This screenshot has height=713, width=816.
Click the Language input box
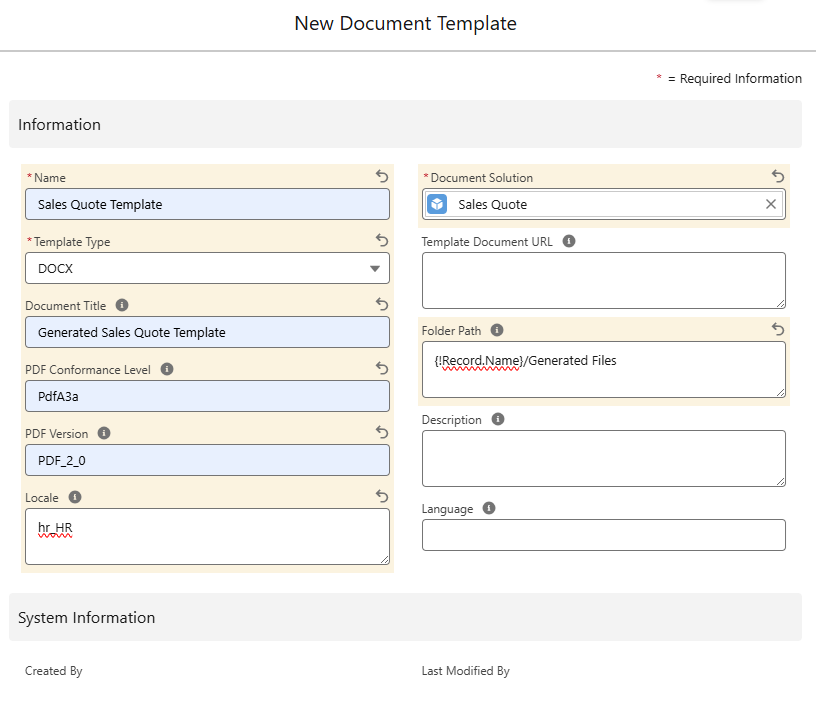[603, 535]
